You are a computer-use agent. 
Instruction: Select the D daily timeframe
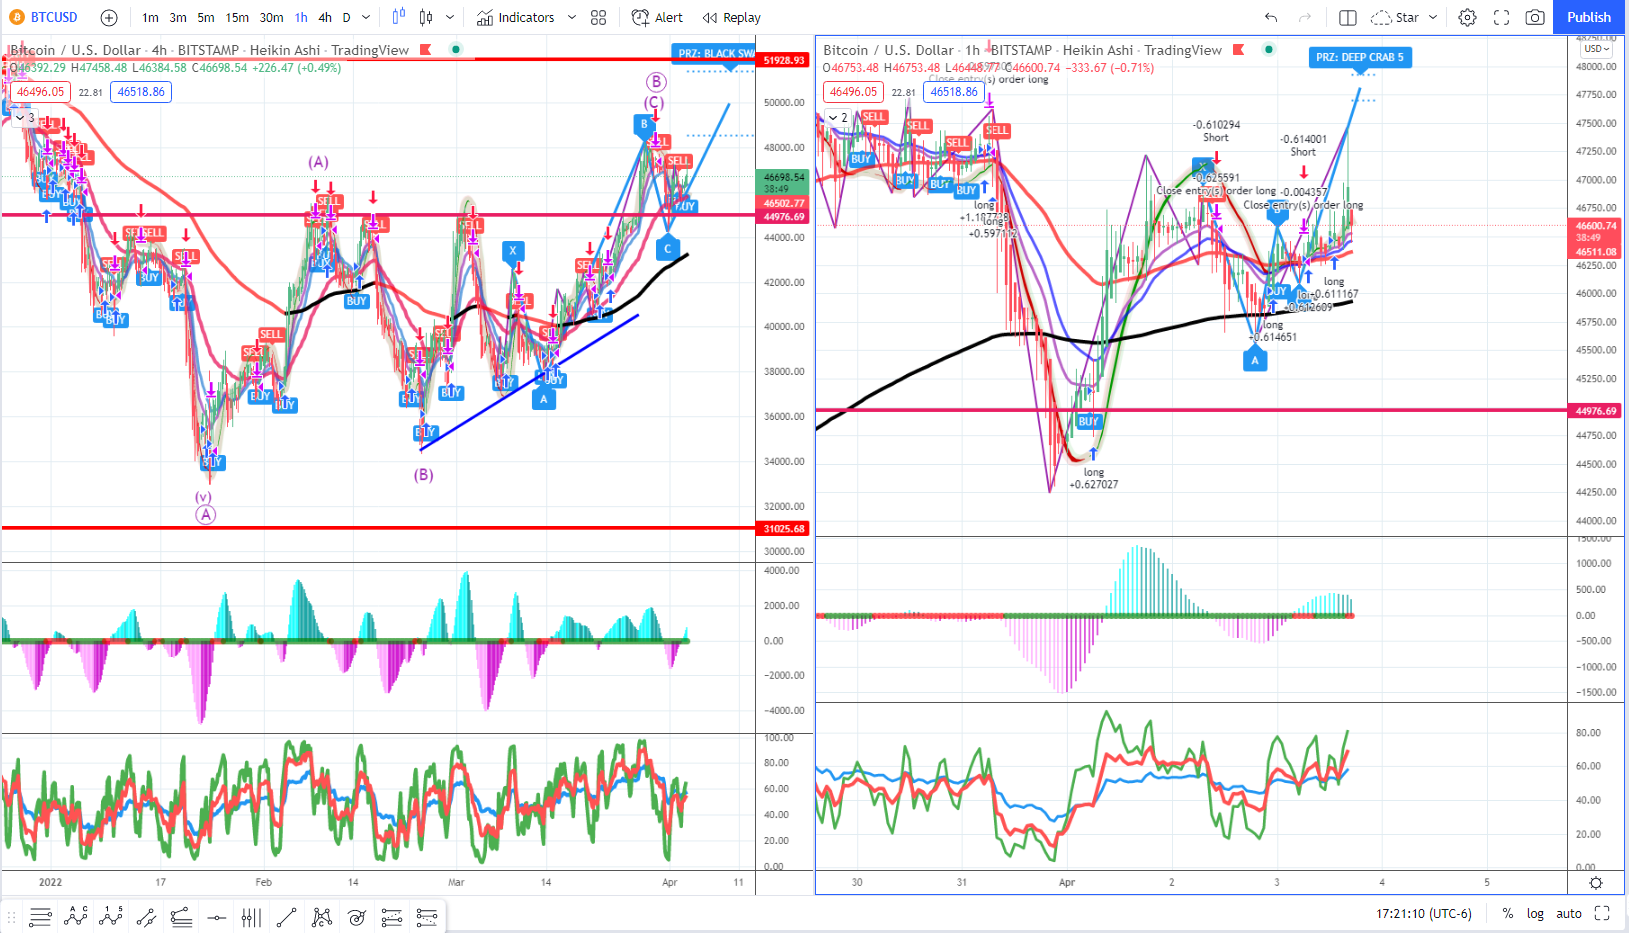(x=347, y=17)
